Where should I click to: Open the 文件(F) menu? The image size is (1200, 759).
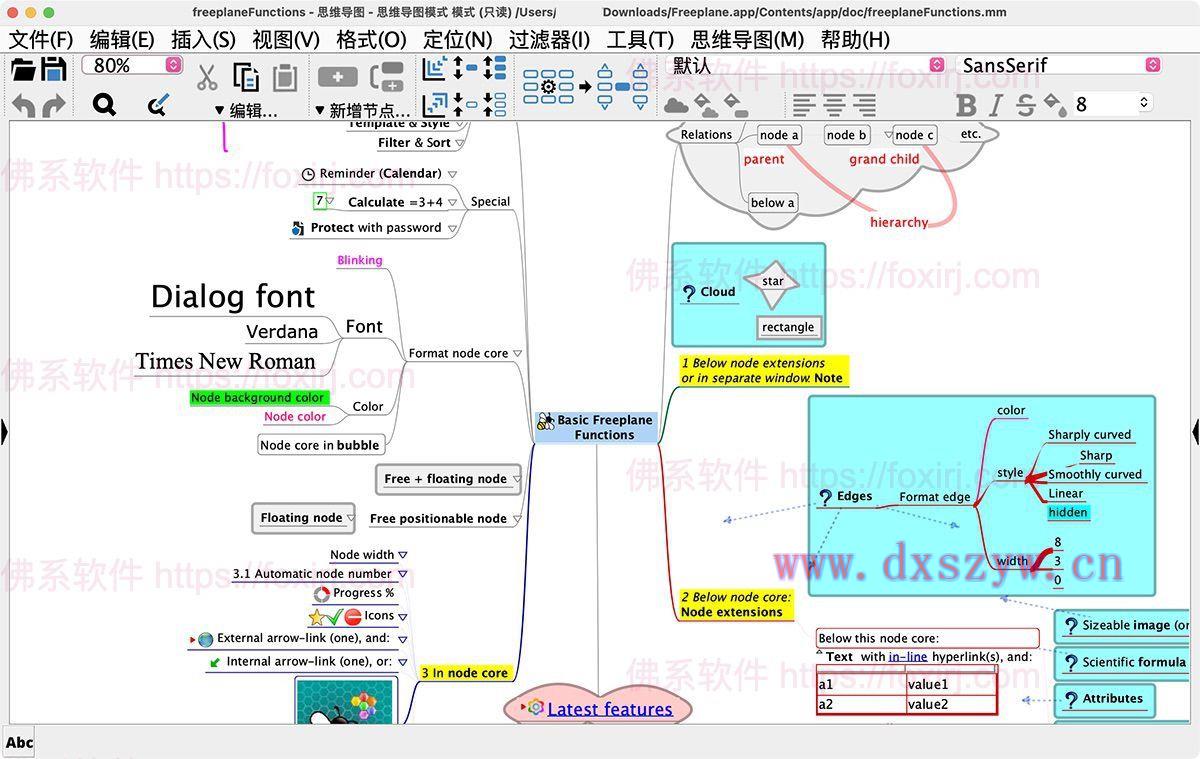41,39
